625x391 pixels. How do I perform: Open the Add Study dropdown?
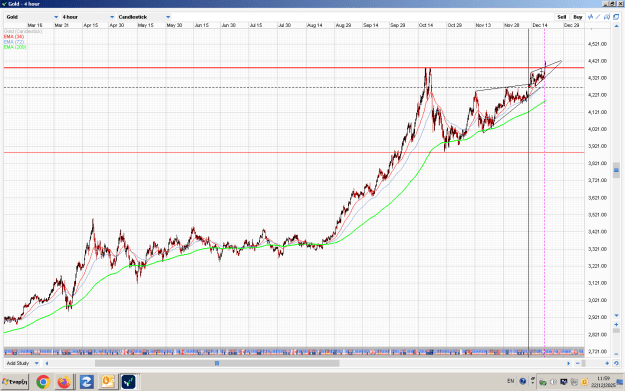(x=23, y=363)
